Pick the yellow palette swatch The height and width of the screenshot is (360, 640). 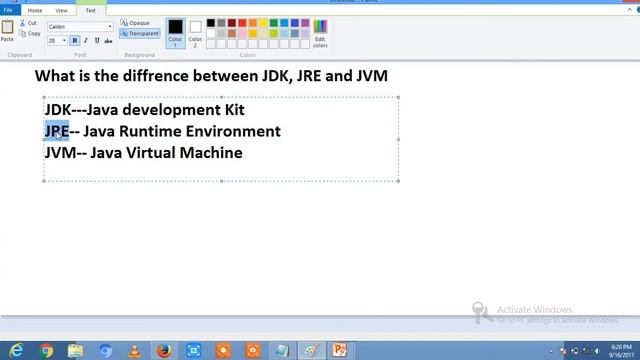pos(263,23)
